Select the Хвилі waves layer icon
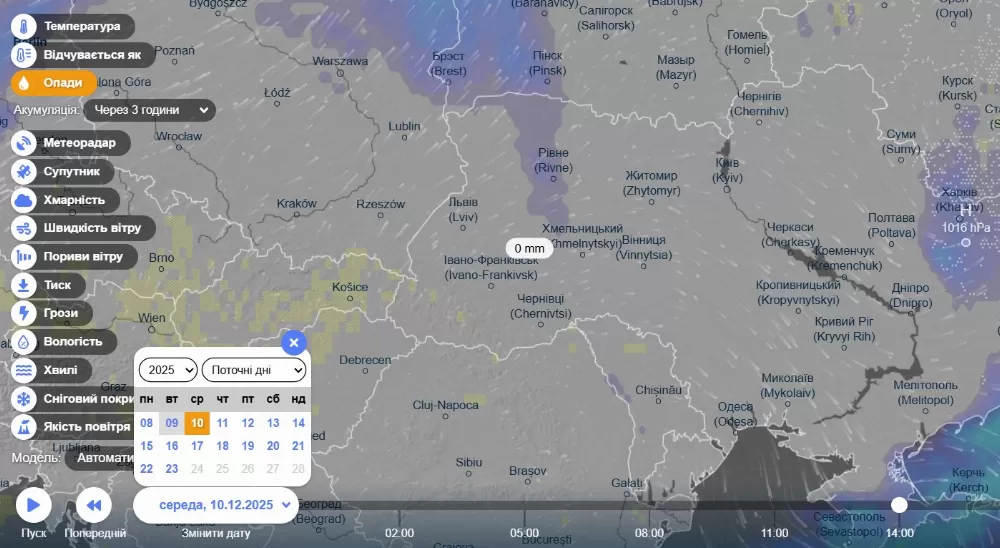The width and height of the screenshot is (1000, 548). [x=24, y=370]
